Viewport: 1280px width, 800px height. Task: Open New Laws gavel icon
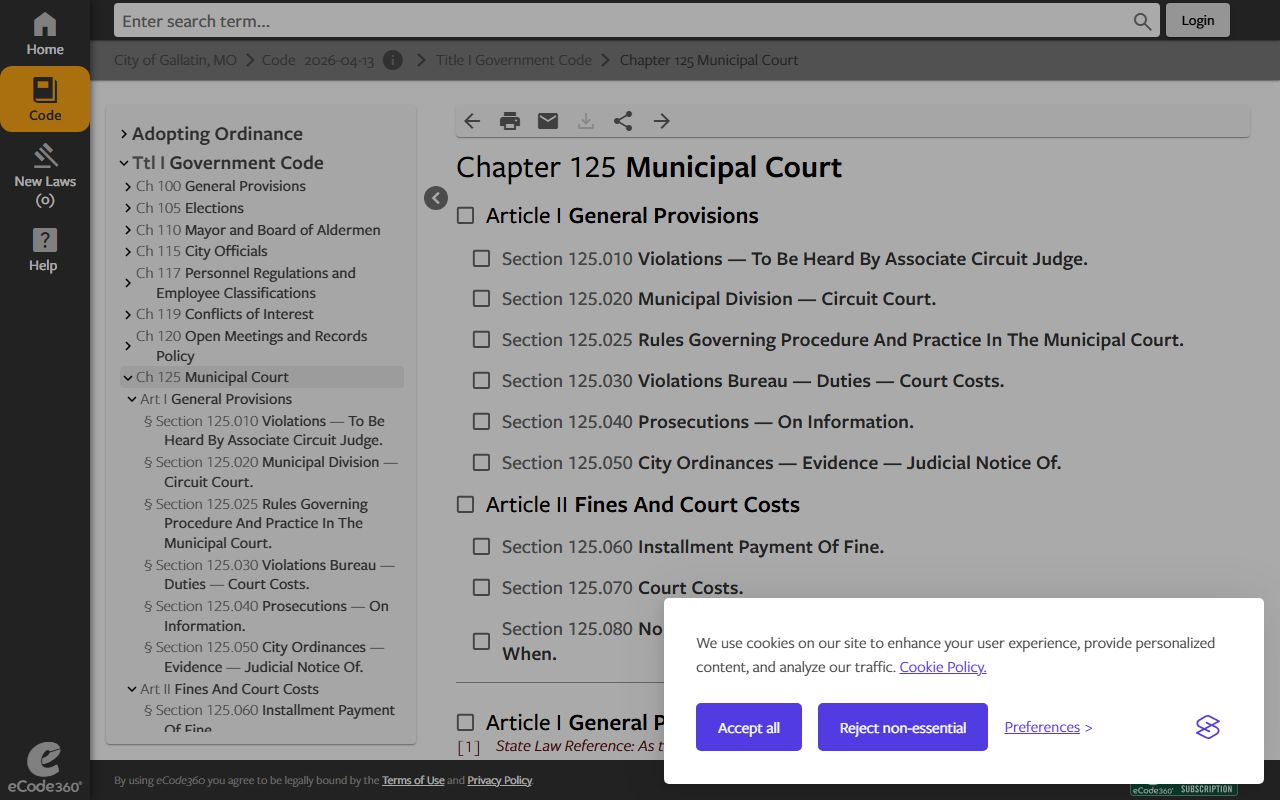click(x=45, y=175)
